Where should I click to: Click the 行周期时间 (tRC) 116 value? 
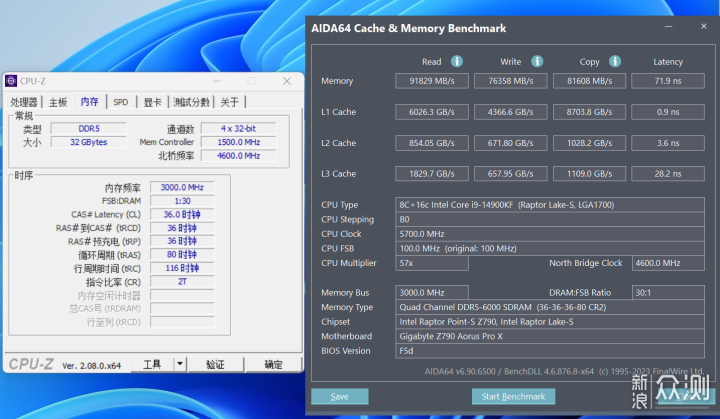point(182,268)
